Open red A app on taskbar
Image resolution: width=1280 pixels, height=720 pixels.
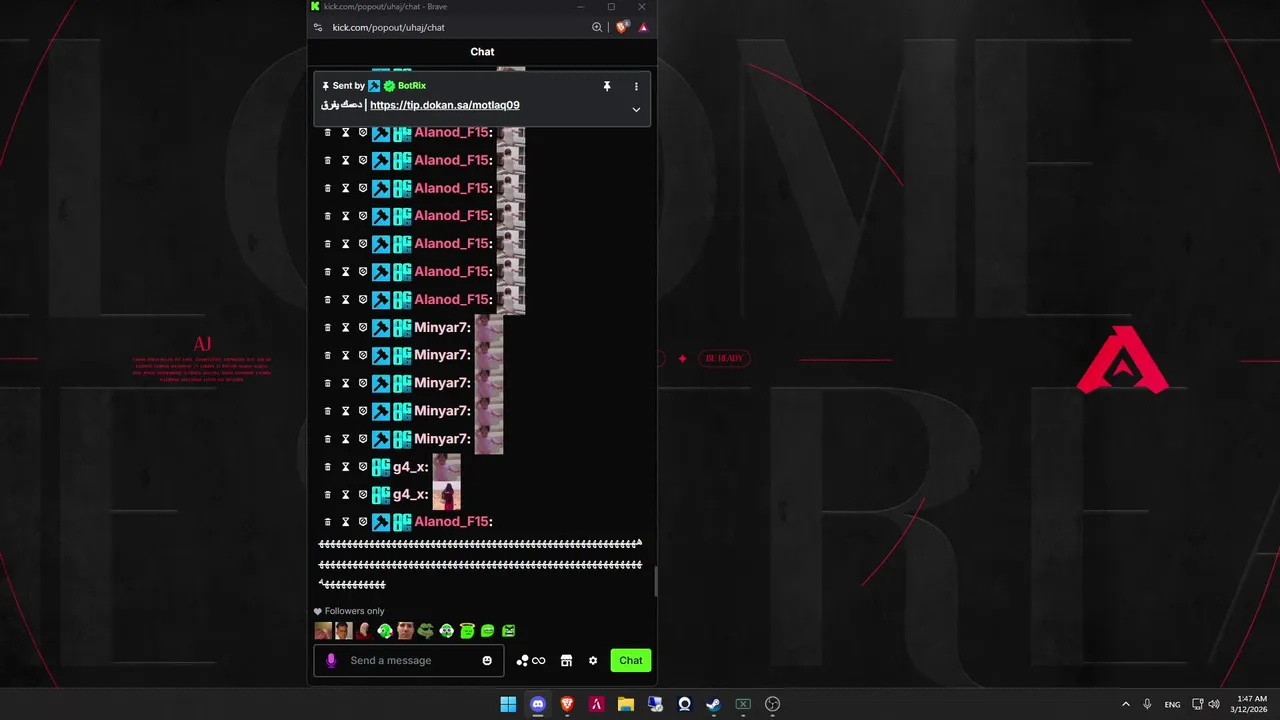596,704
